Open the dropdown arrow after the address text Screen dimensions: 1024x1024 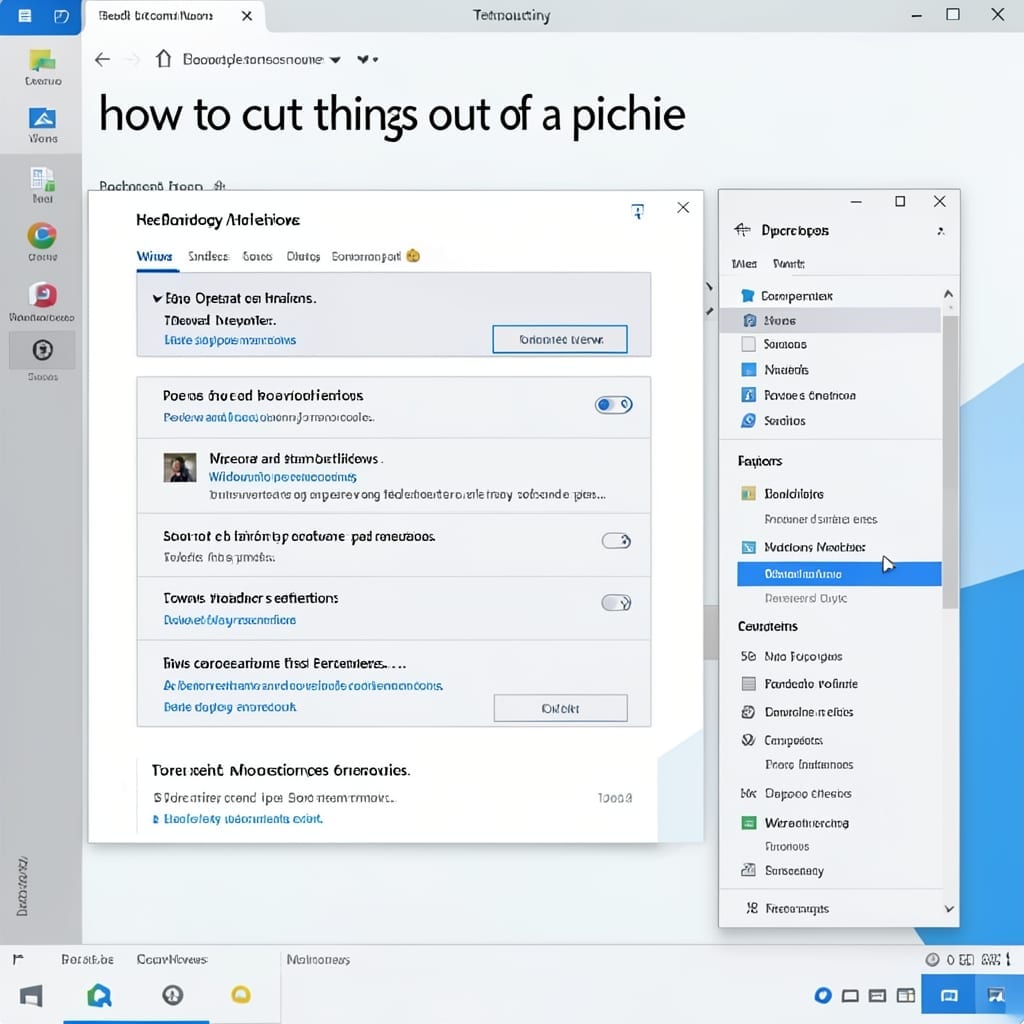(x=335, y=60)
